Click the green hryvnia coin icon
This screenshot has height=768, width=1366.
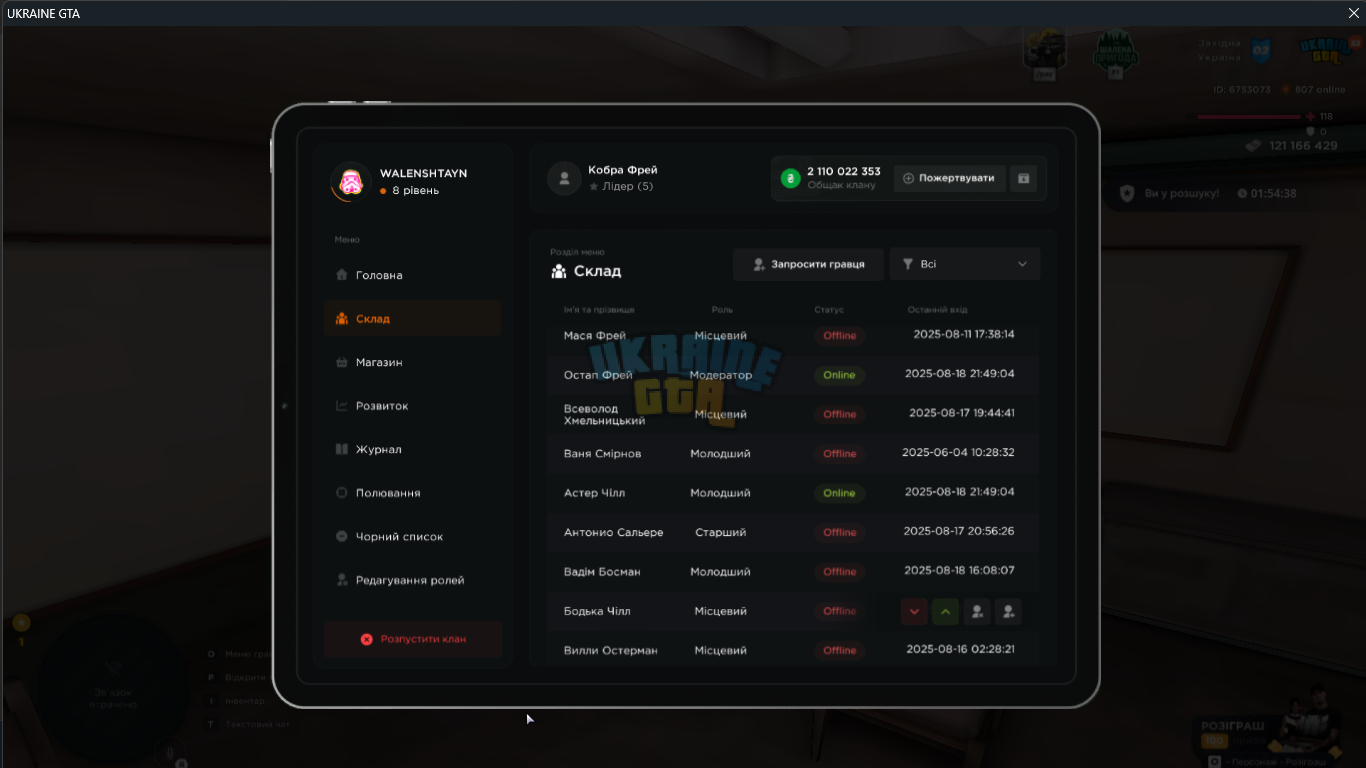coord(791,178)
